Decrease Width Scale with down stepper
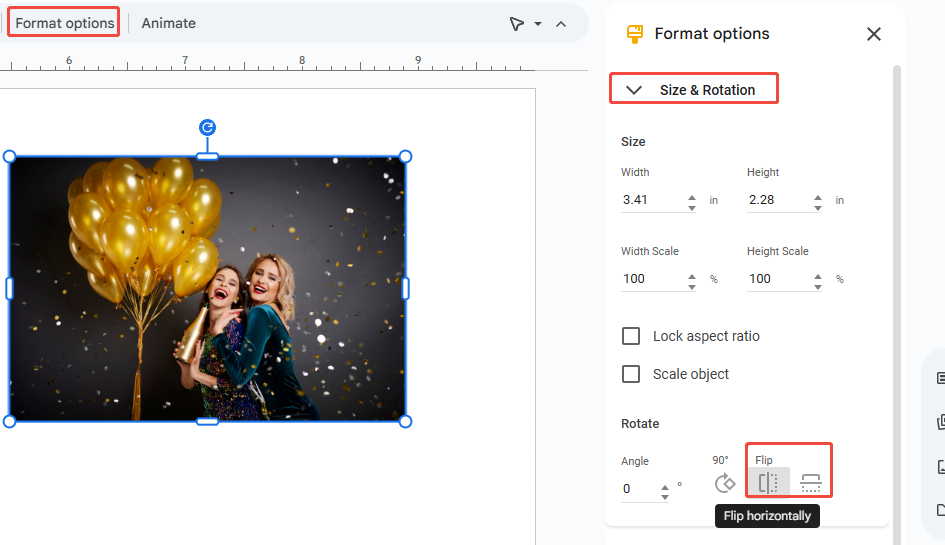This screenshot has height=545, width=945. coord(692,287)
